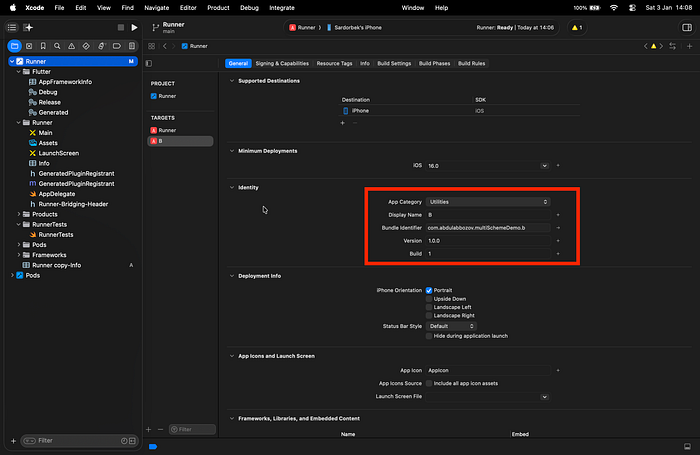Open the project navigator folder icon
700x455 pixels.
pyautogui.click(x=14, y=46)
